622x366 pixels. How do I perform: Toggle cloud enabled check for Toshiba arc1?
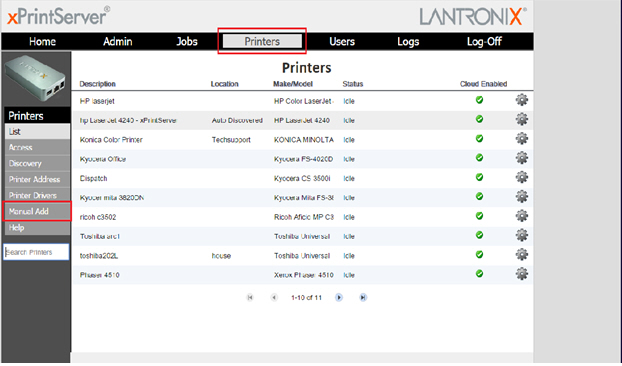pyautogui.click(x=480, y=235)
